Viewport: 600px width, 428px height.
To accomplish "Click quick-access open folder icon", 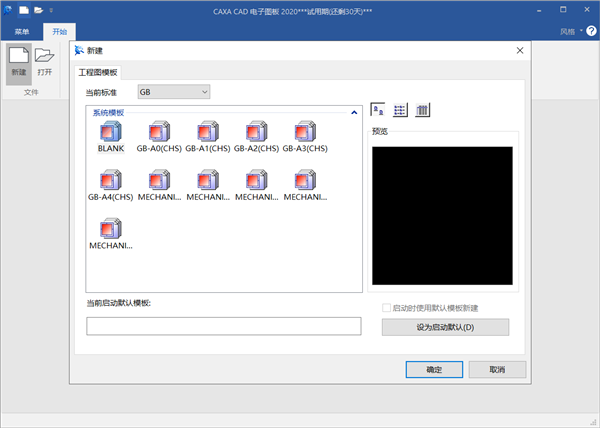I will [x=38, y=10].
